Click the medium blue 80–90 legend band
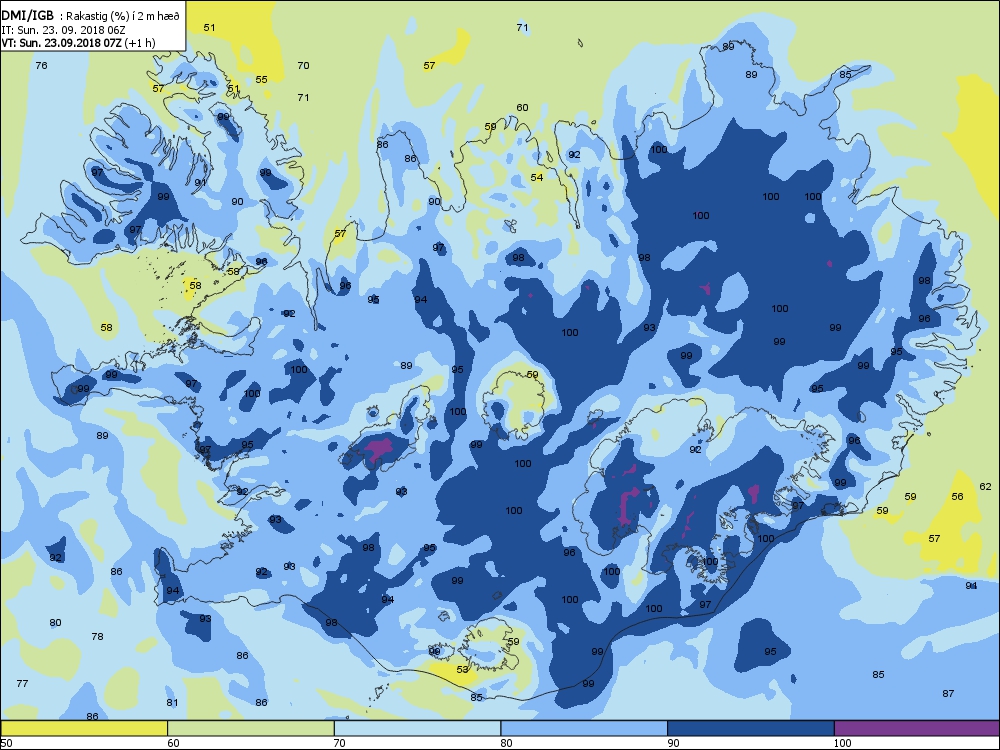The image size is (1000, 750). [x=584, y=728]
